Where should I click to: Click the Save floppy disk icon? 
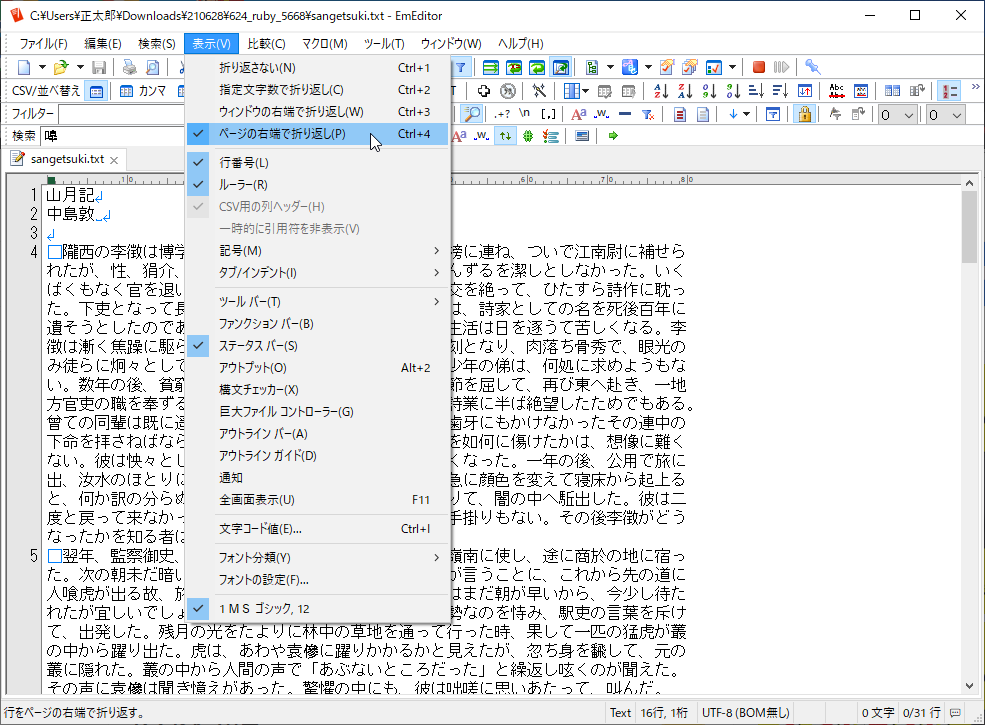pos(99,67)
